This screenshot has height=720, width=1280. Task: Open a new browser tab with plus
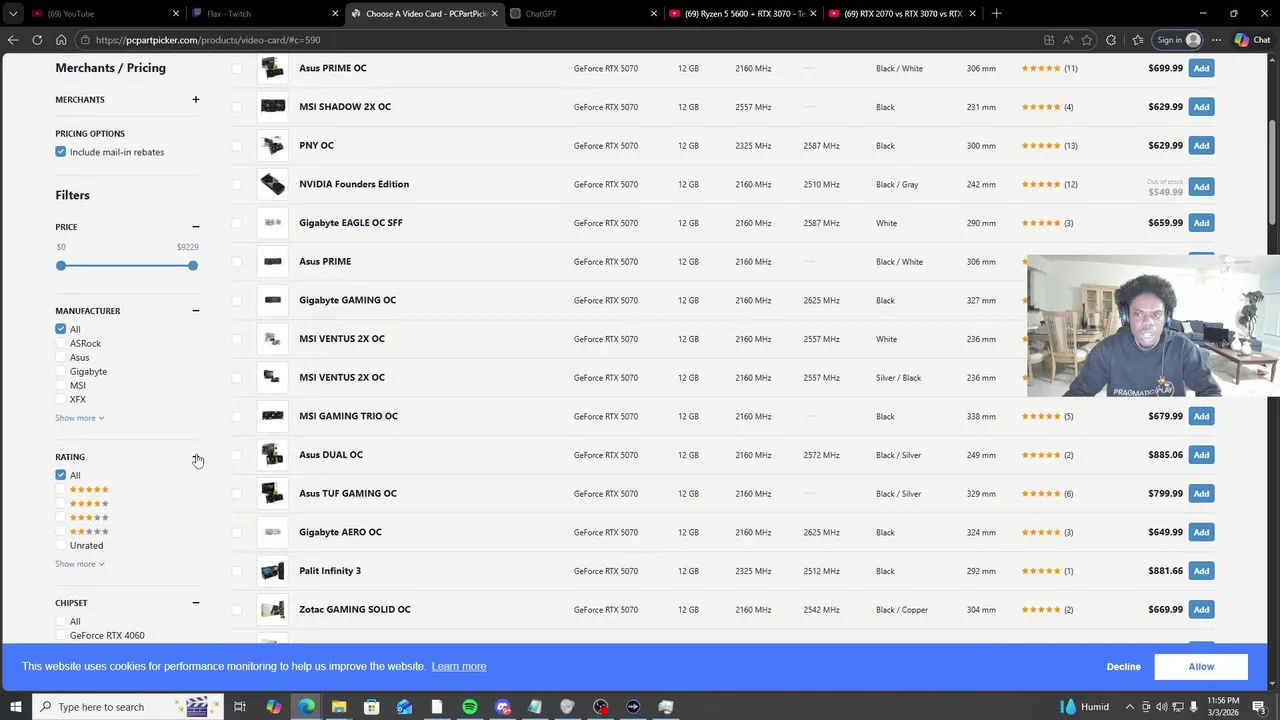[x=996, y=14]
